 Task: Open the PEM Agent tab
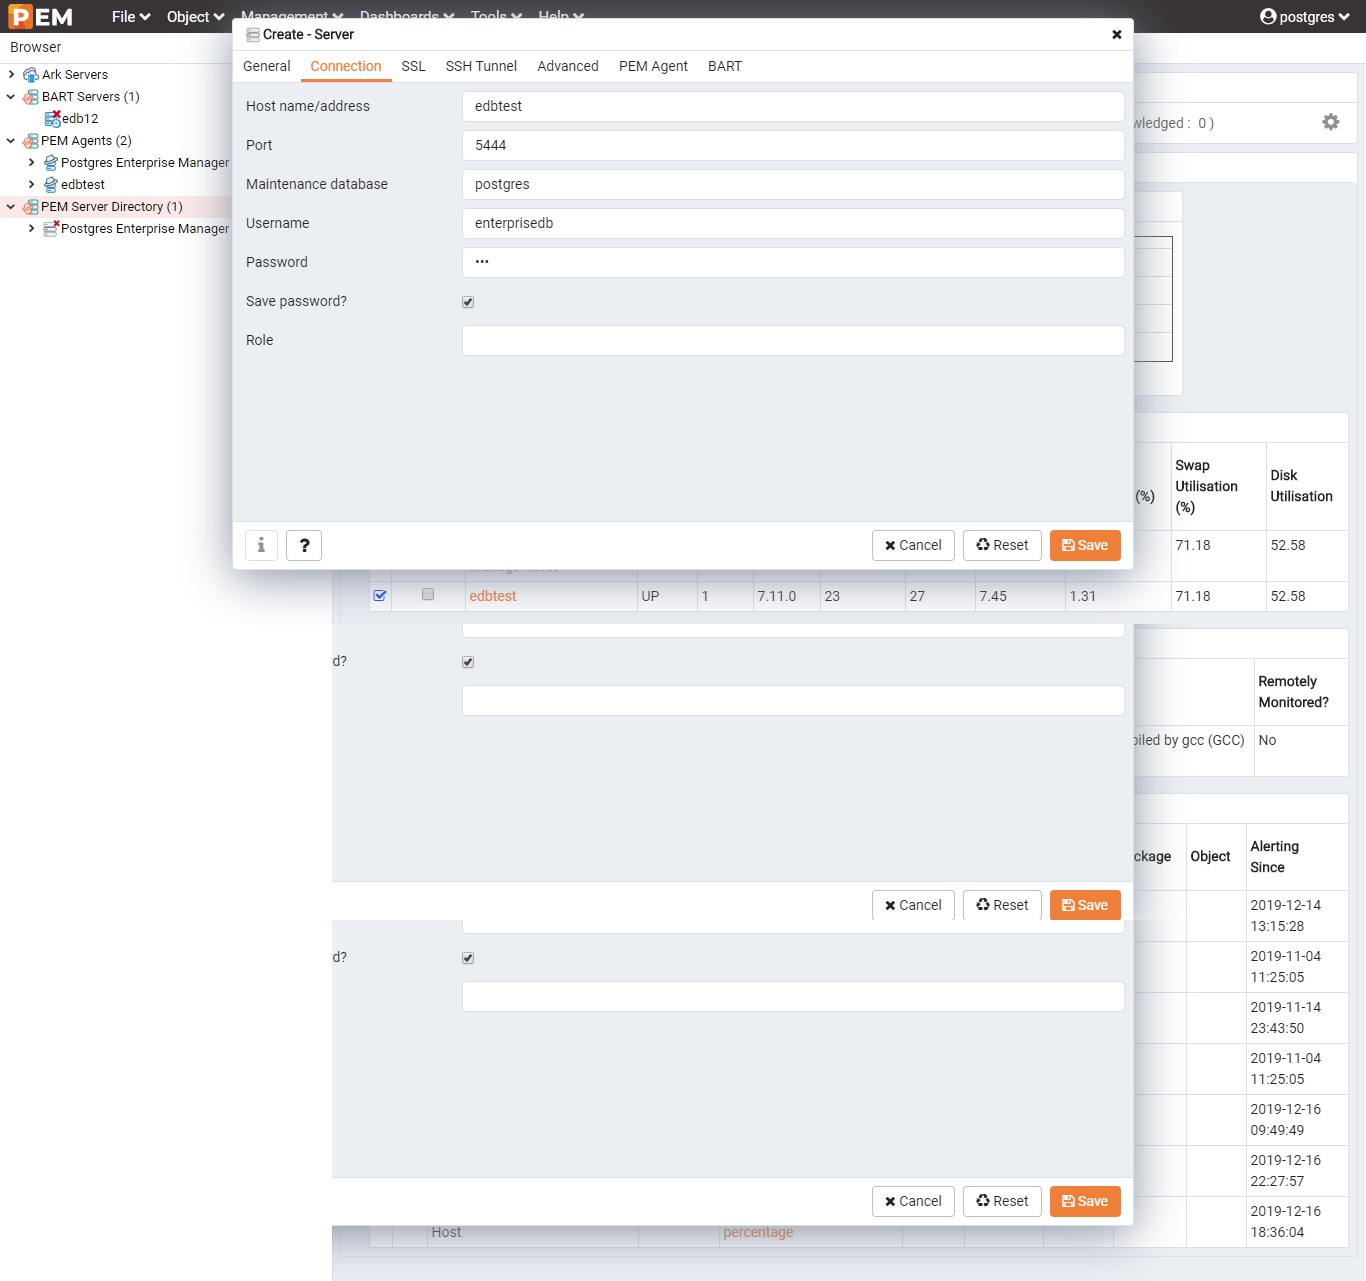(x=653, y=66)
